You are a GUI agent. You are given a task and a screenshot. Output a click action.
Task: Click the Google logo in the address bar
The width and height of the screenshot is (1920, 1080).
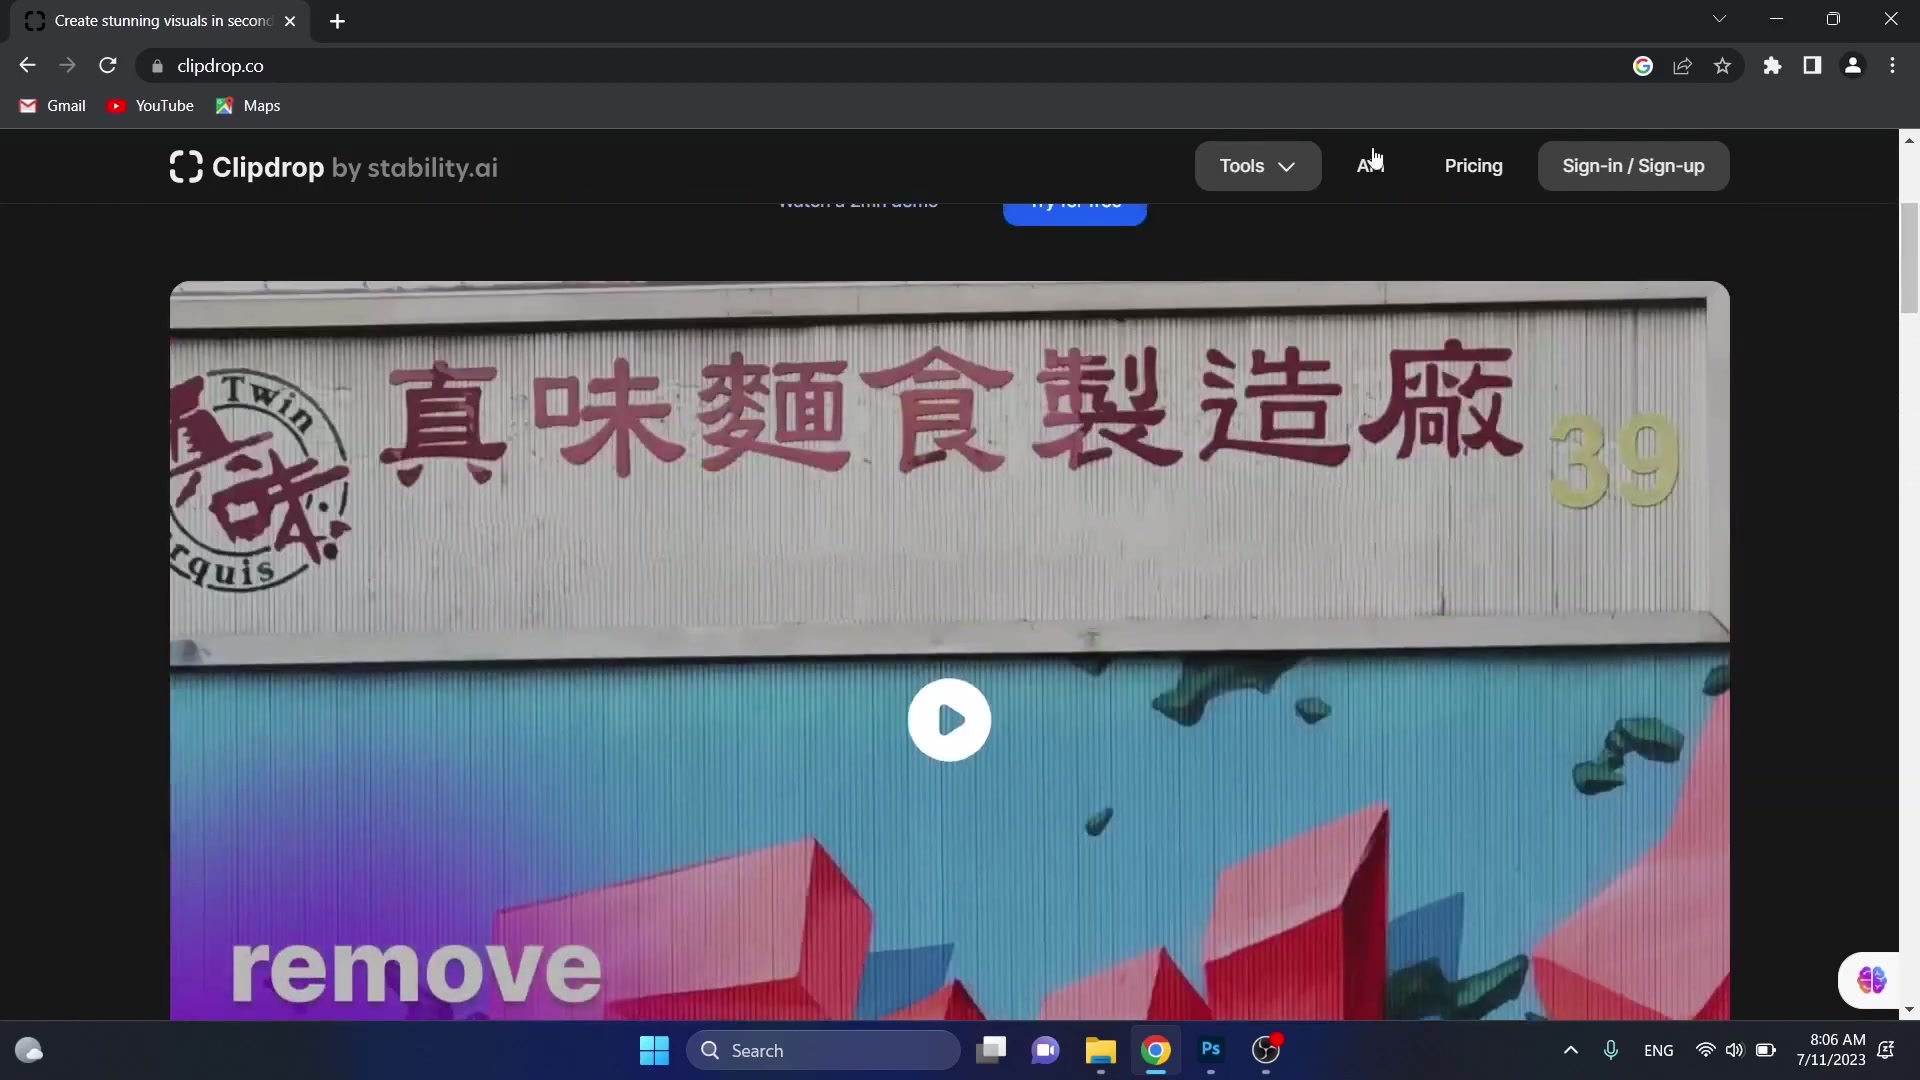click(x=1642, y=65)
